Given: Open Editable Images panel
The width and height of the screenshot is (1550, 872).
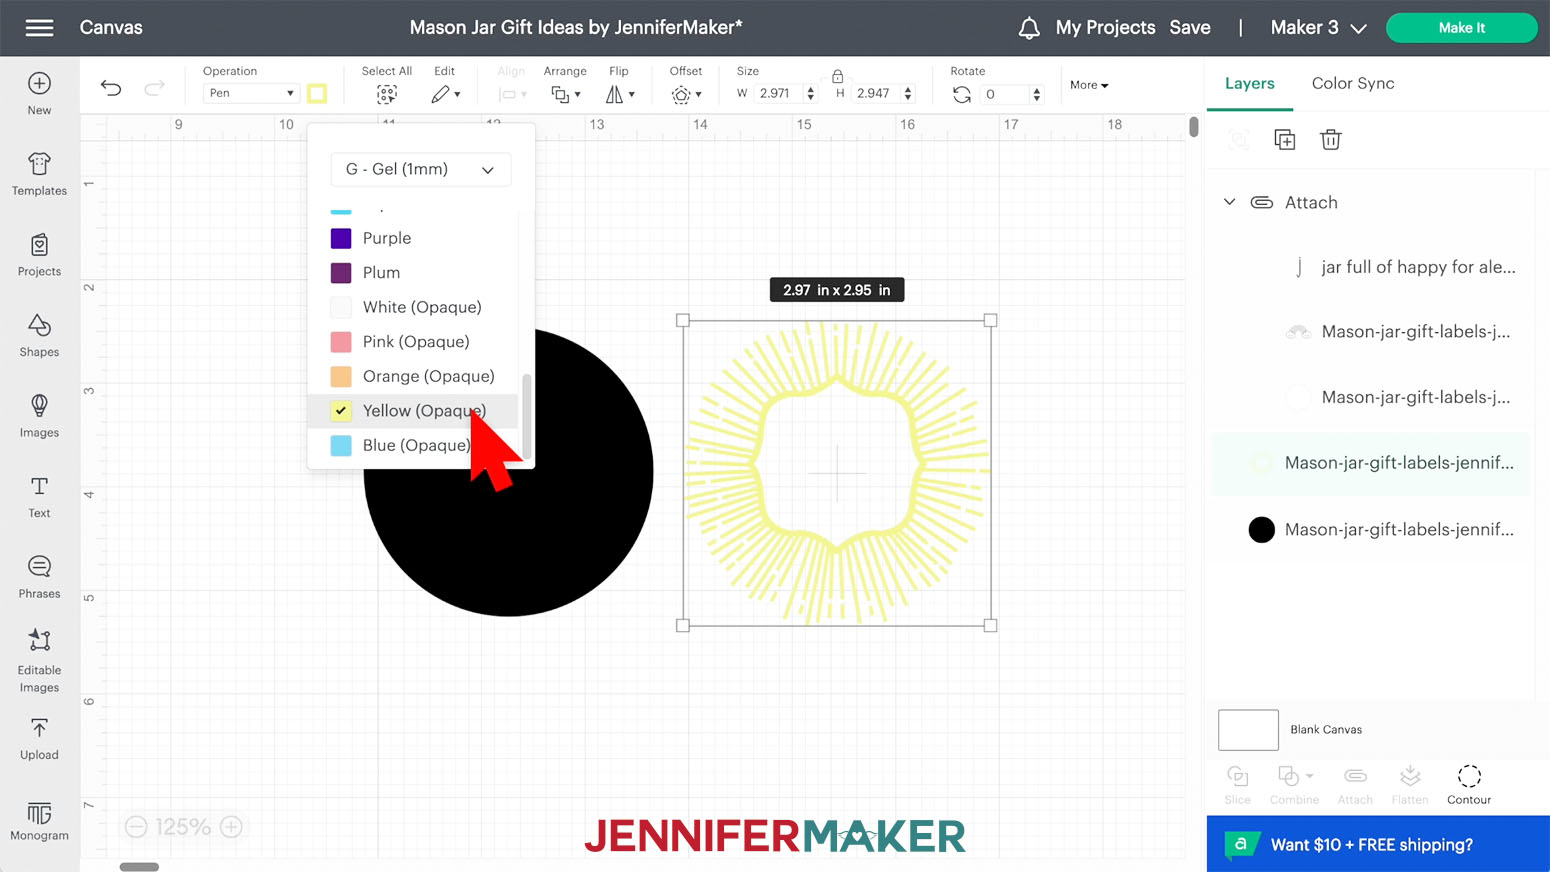Looking at the screenshot, I should [x=39, y=660].
